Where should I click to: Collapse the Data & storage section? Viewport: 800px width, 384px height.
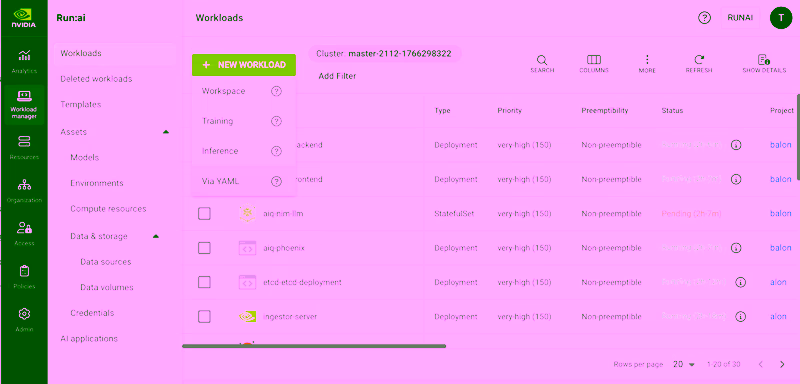pos(156,236)
